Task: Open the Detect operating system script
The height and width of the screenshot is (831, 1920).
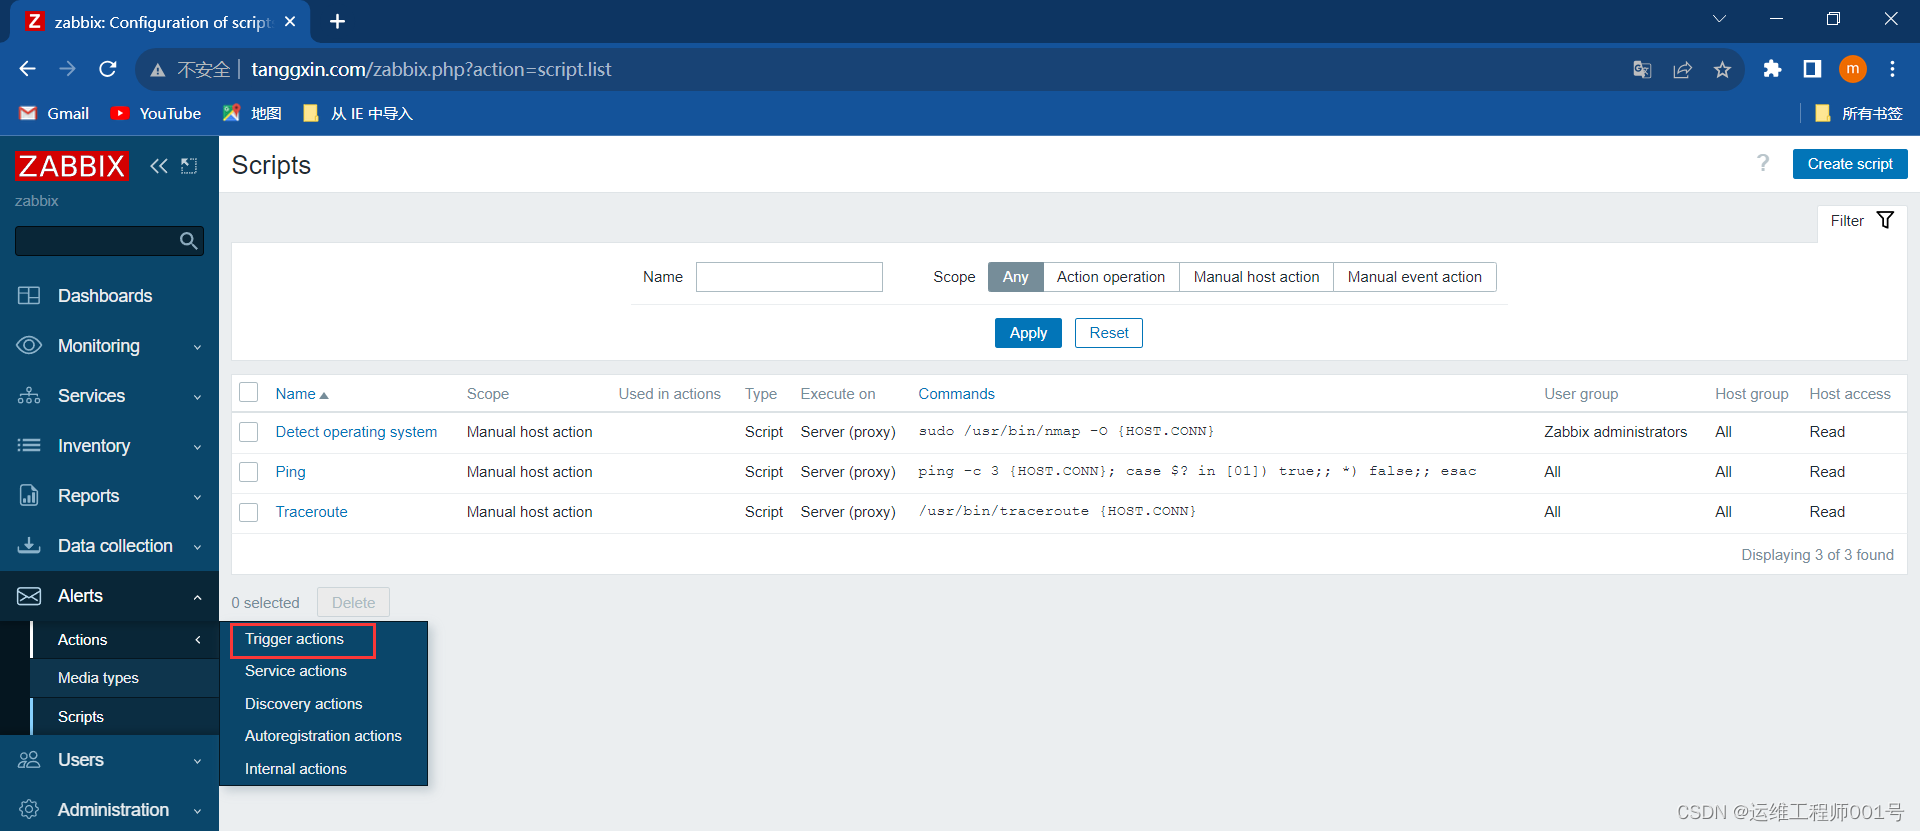Action: (x=356, y=432)
